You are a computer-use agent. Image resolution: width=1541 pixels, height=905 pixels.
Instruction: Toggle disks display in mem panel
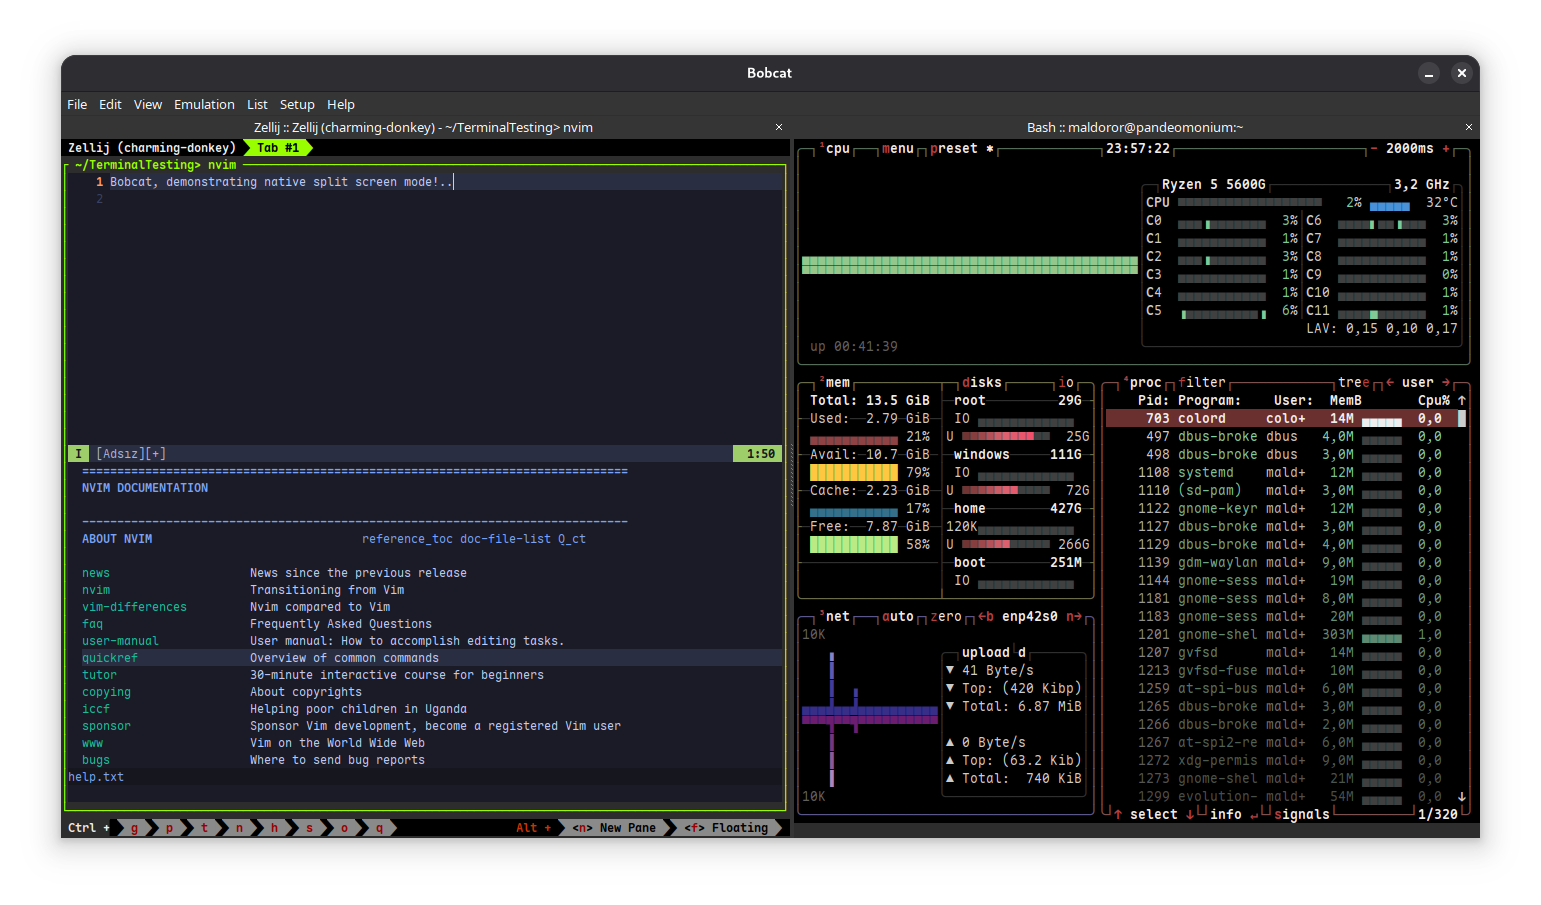[x=981, y=383]
